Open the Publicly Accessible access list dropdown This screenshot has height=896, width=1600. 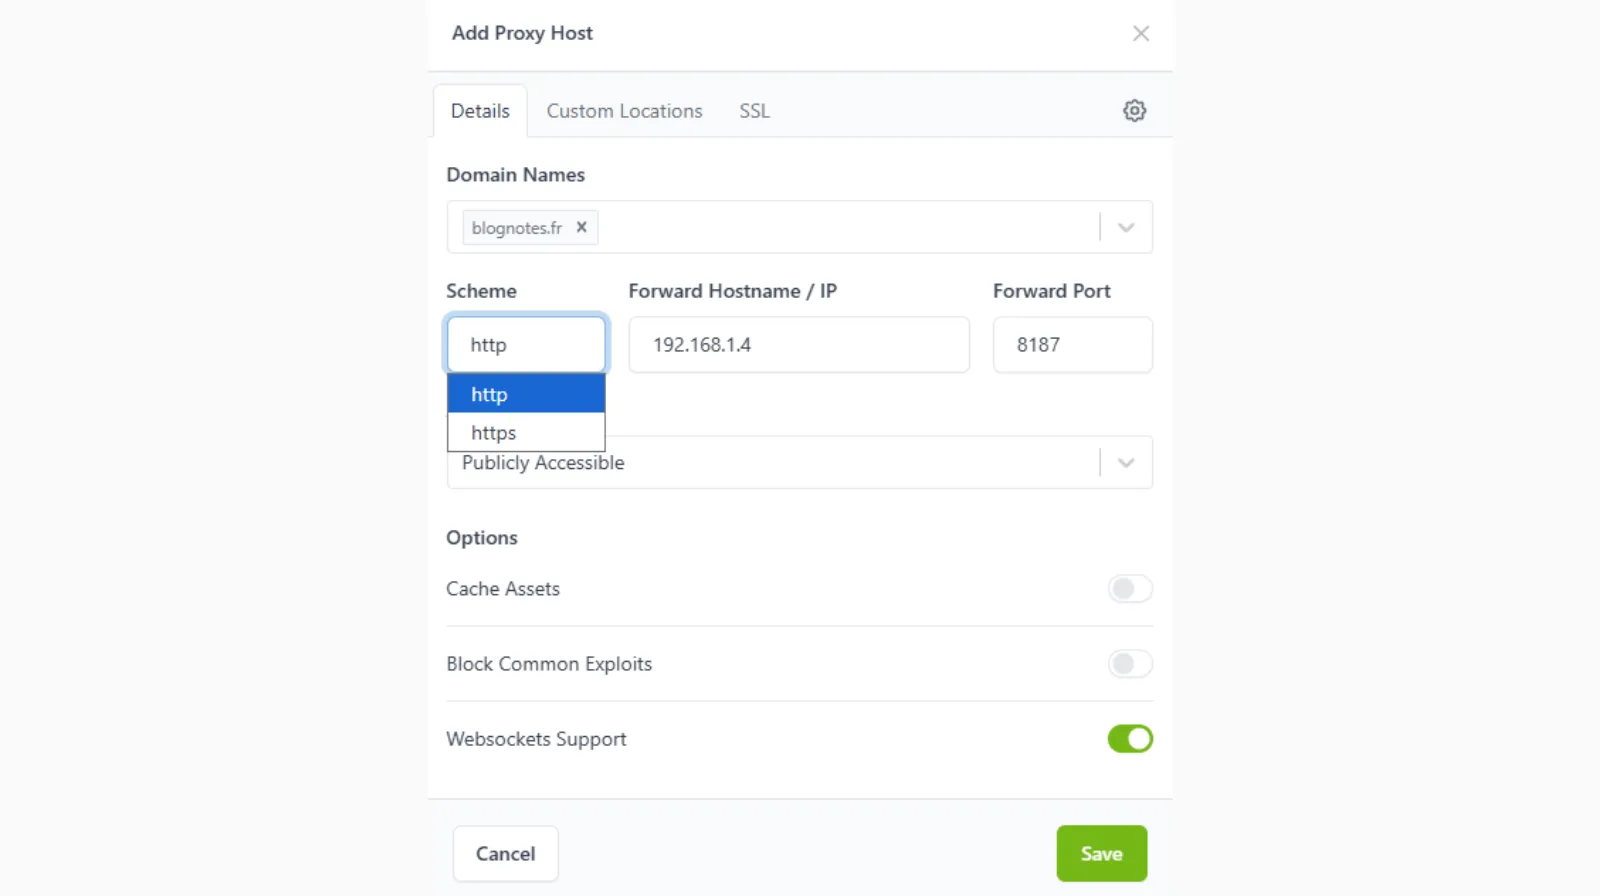click(x=1126, y=463)
